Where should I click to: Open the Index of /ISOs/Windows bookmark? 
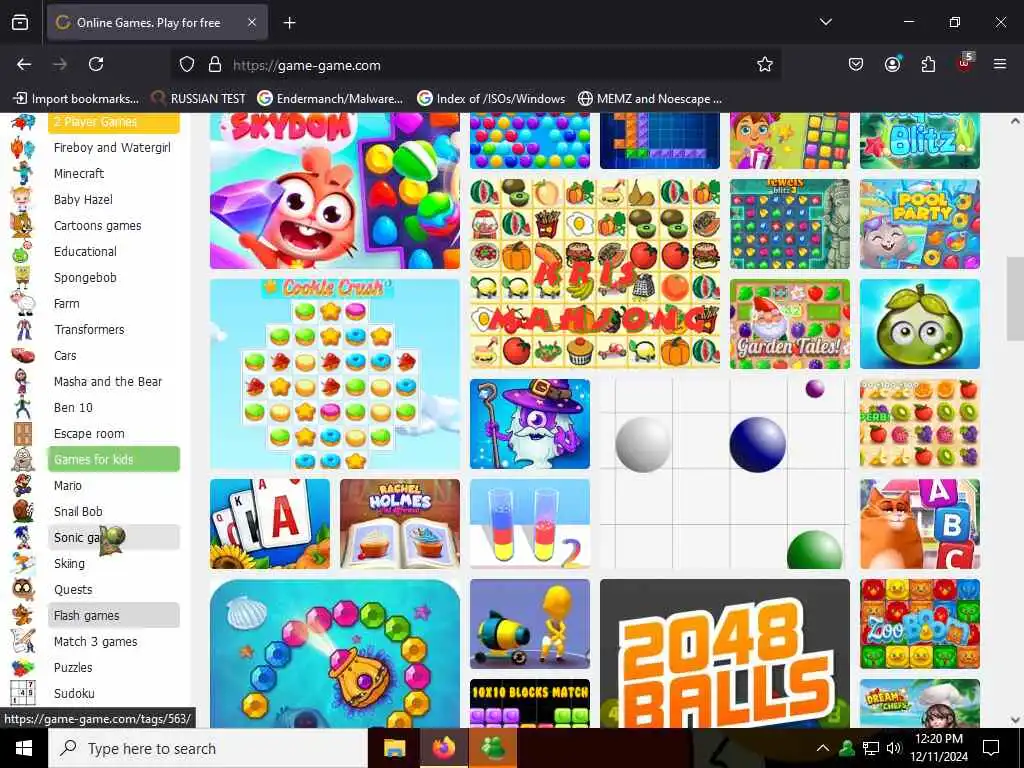click(x=491, y=99)
